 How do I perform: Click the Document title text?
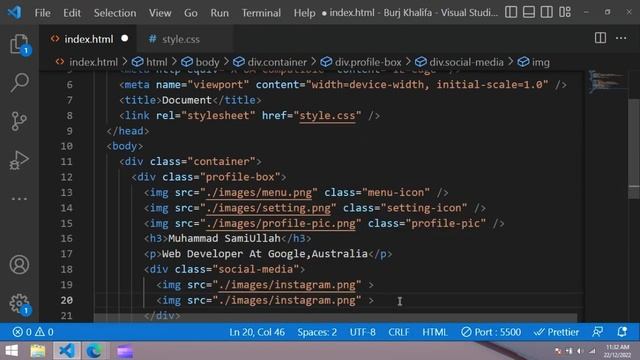point(187,100)
